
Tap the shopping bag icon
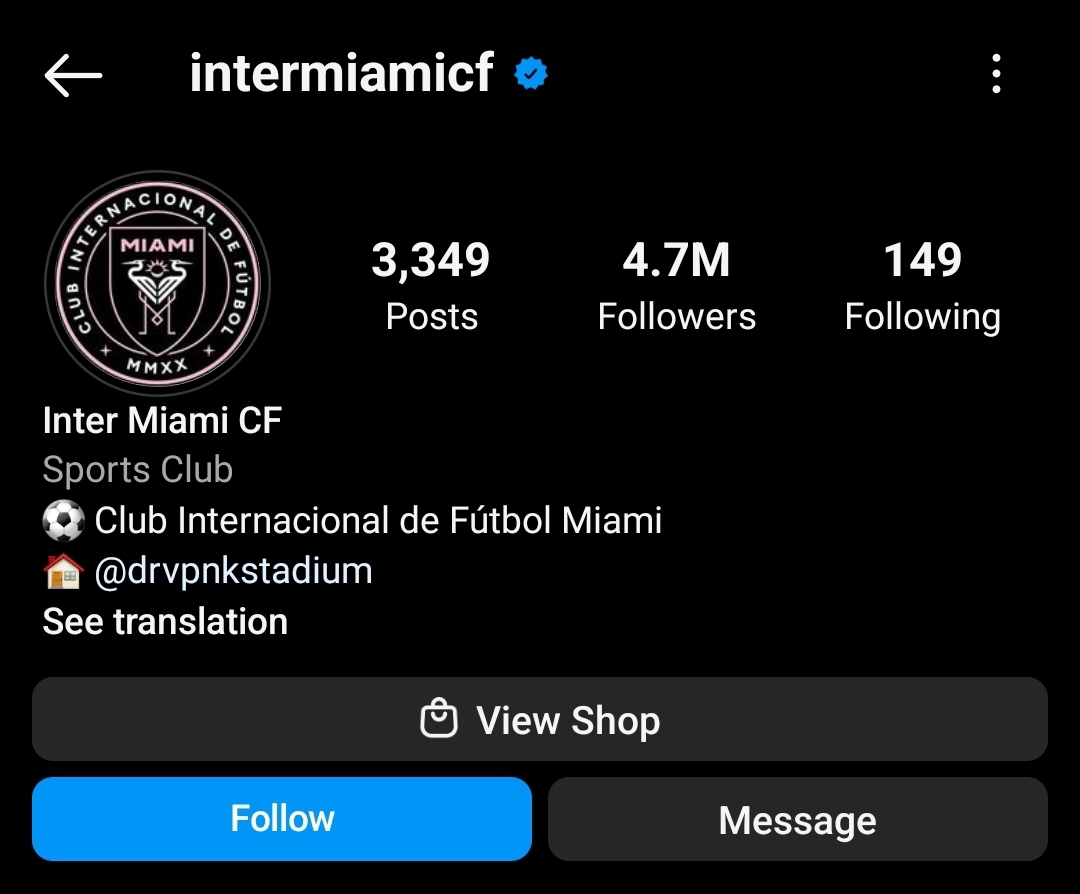pos(439,718)
